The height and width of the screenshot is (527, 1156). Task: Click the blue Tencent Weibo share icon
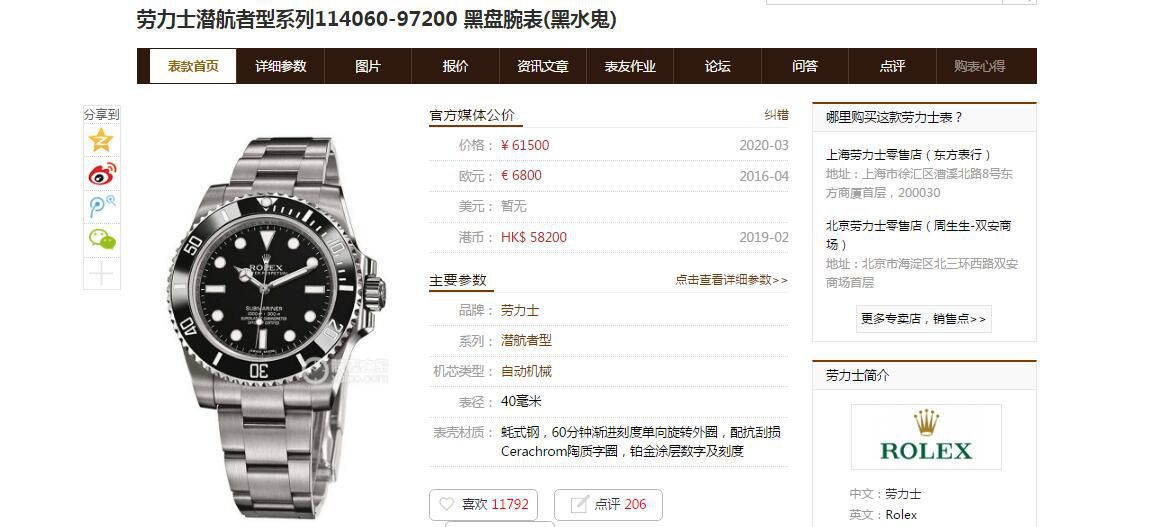(102, 206)
